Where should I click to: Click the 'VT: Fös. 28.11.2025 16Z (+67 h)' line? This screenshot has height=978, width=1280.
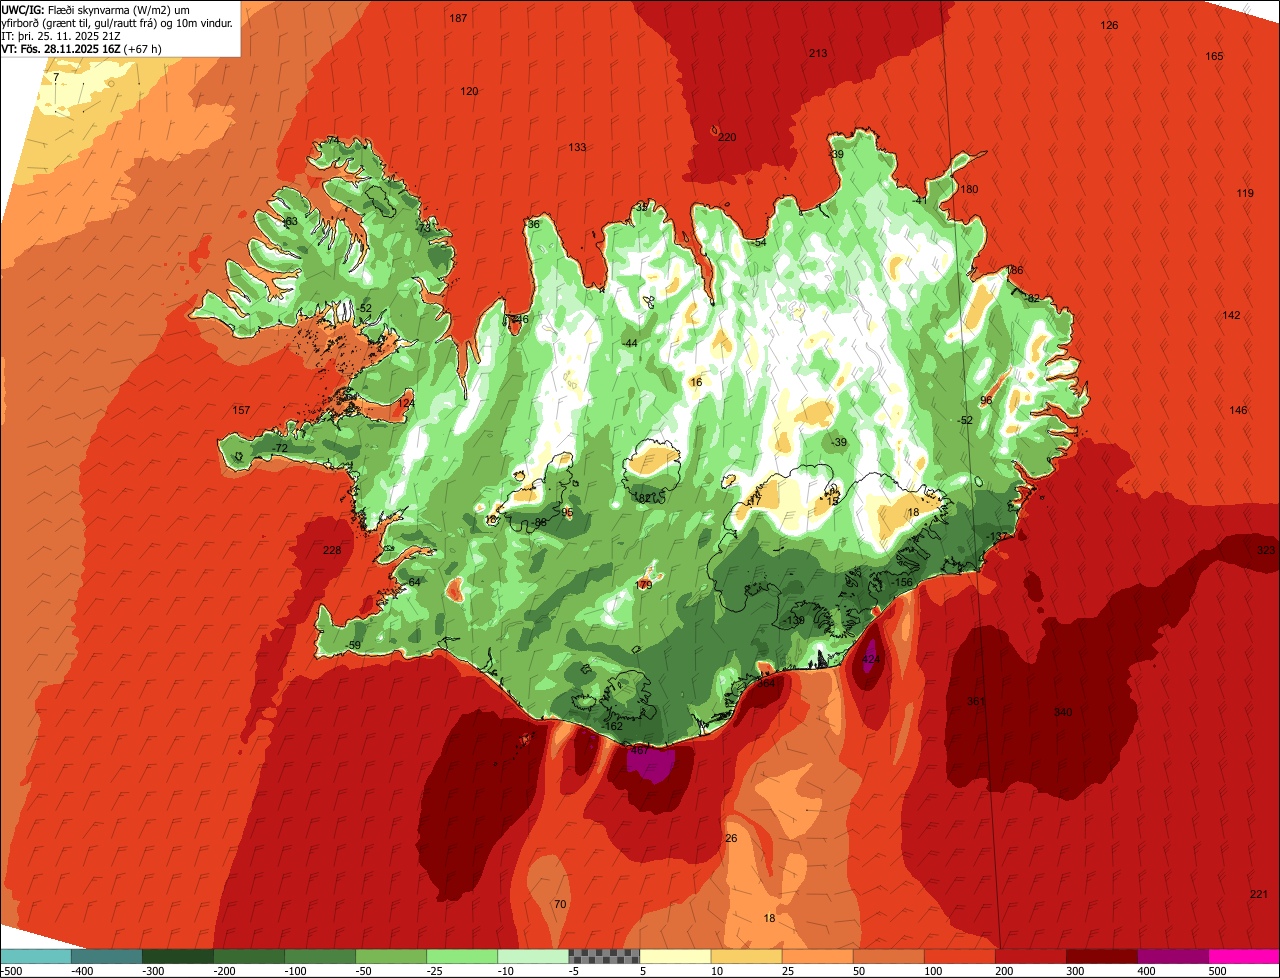[x=82, y=48]
